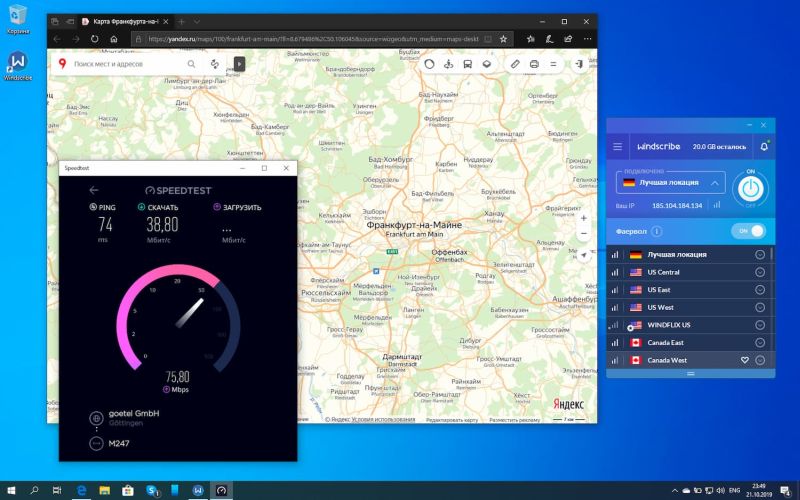Select the Yandex map browser tab

click(x=123, y=21)
